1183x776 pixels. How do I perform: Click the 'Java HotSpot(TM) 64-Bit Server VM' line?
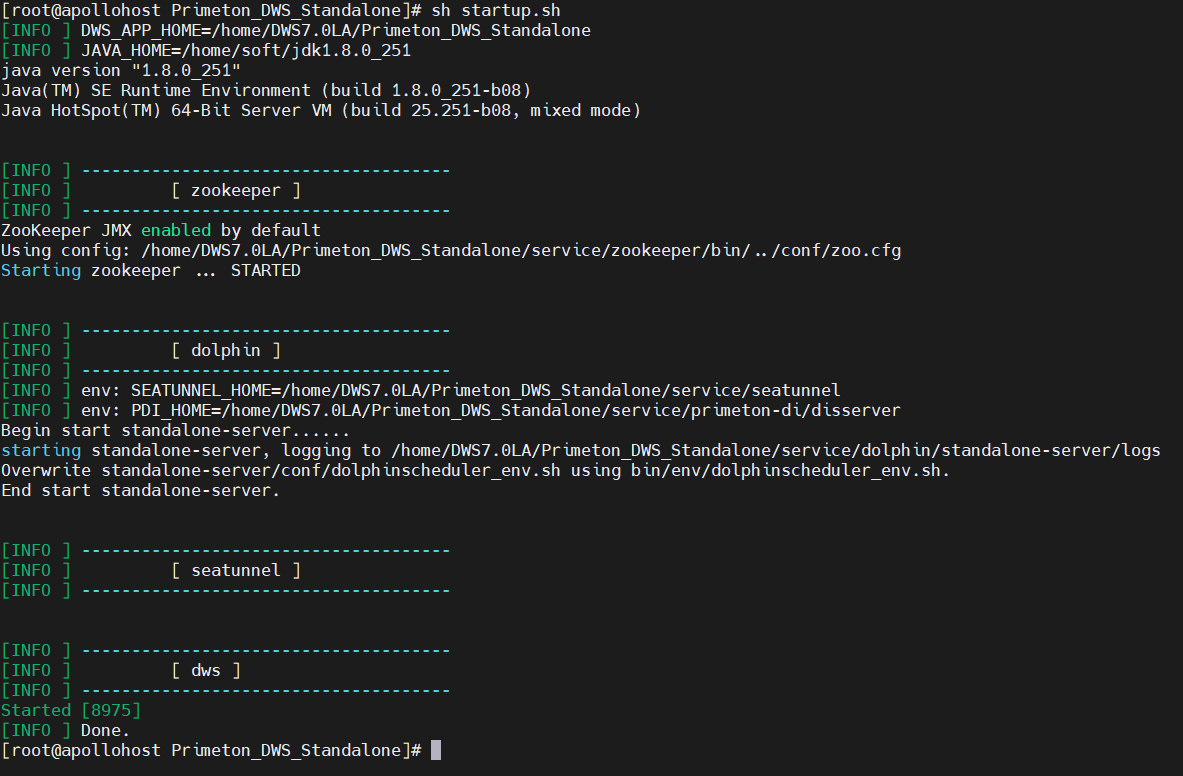click(320, 110)
